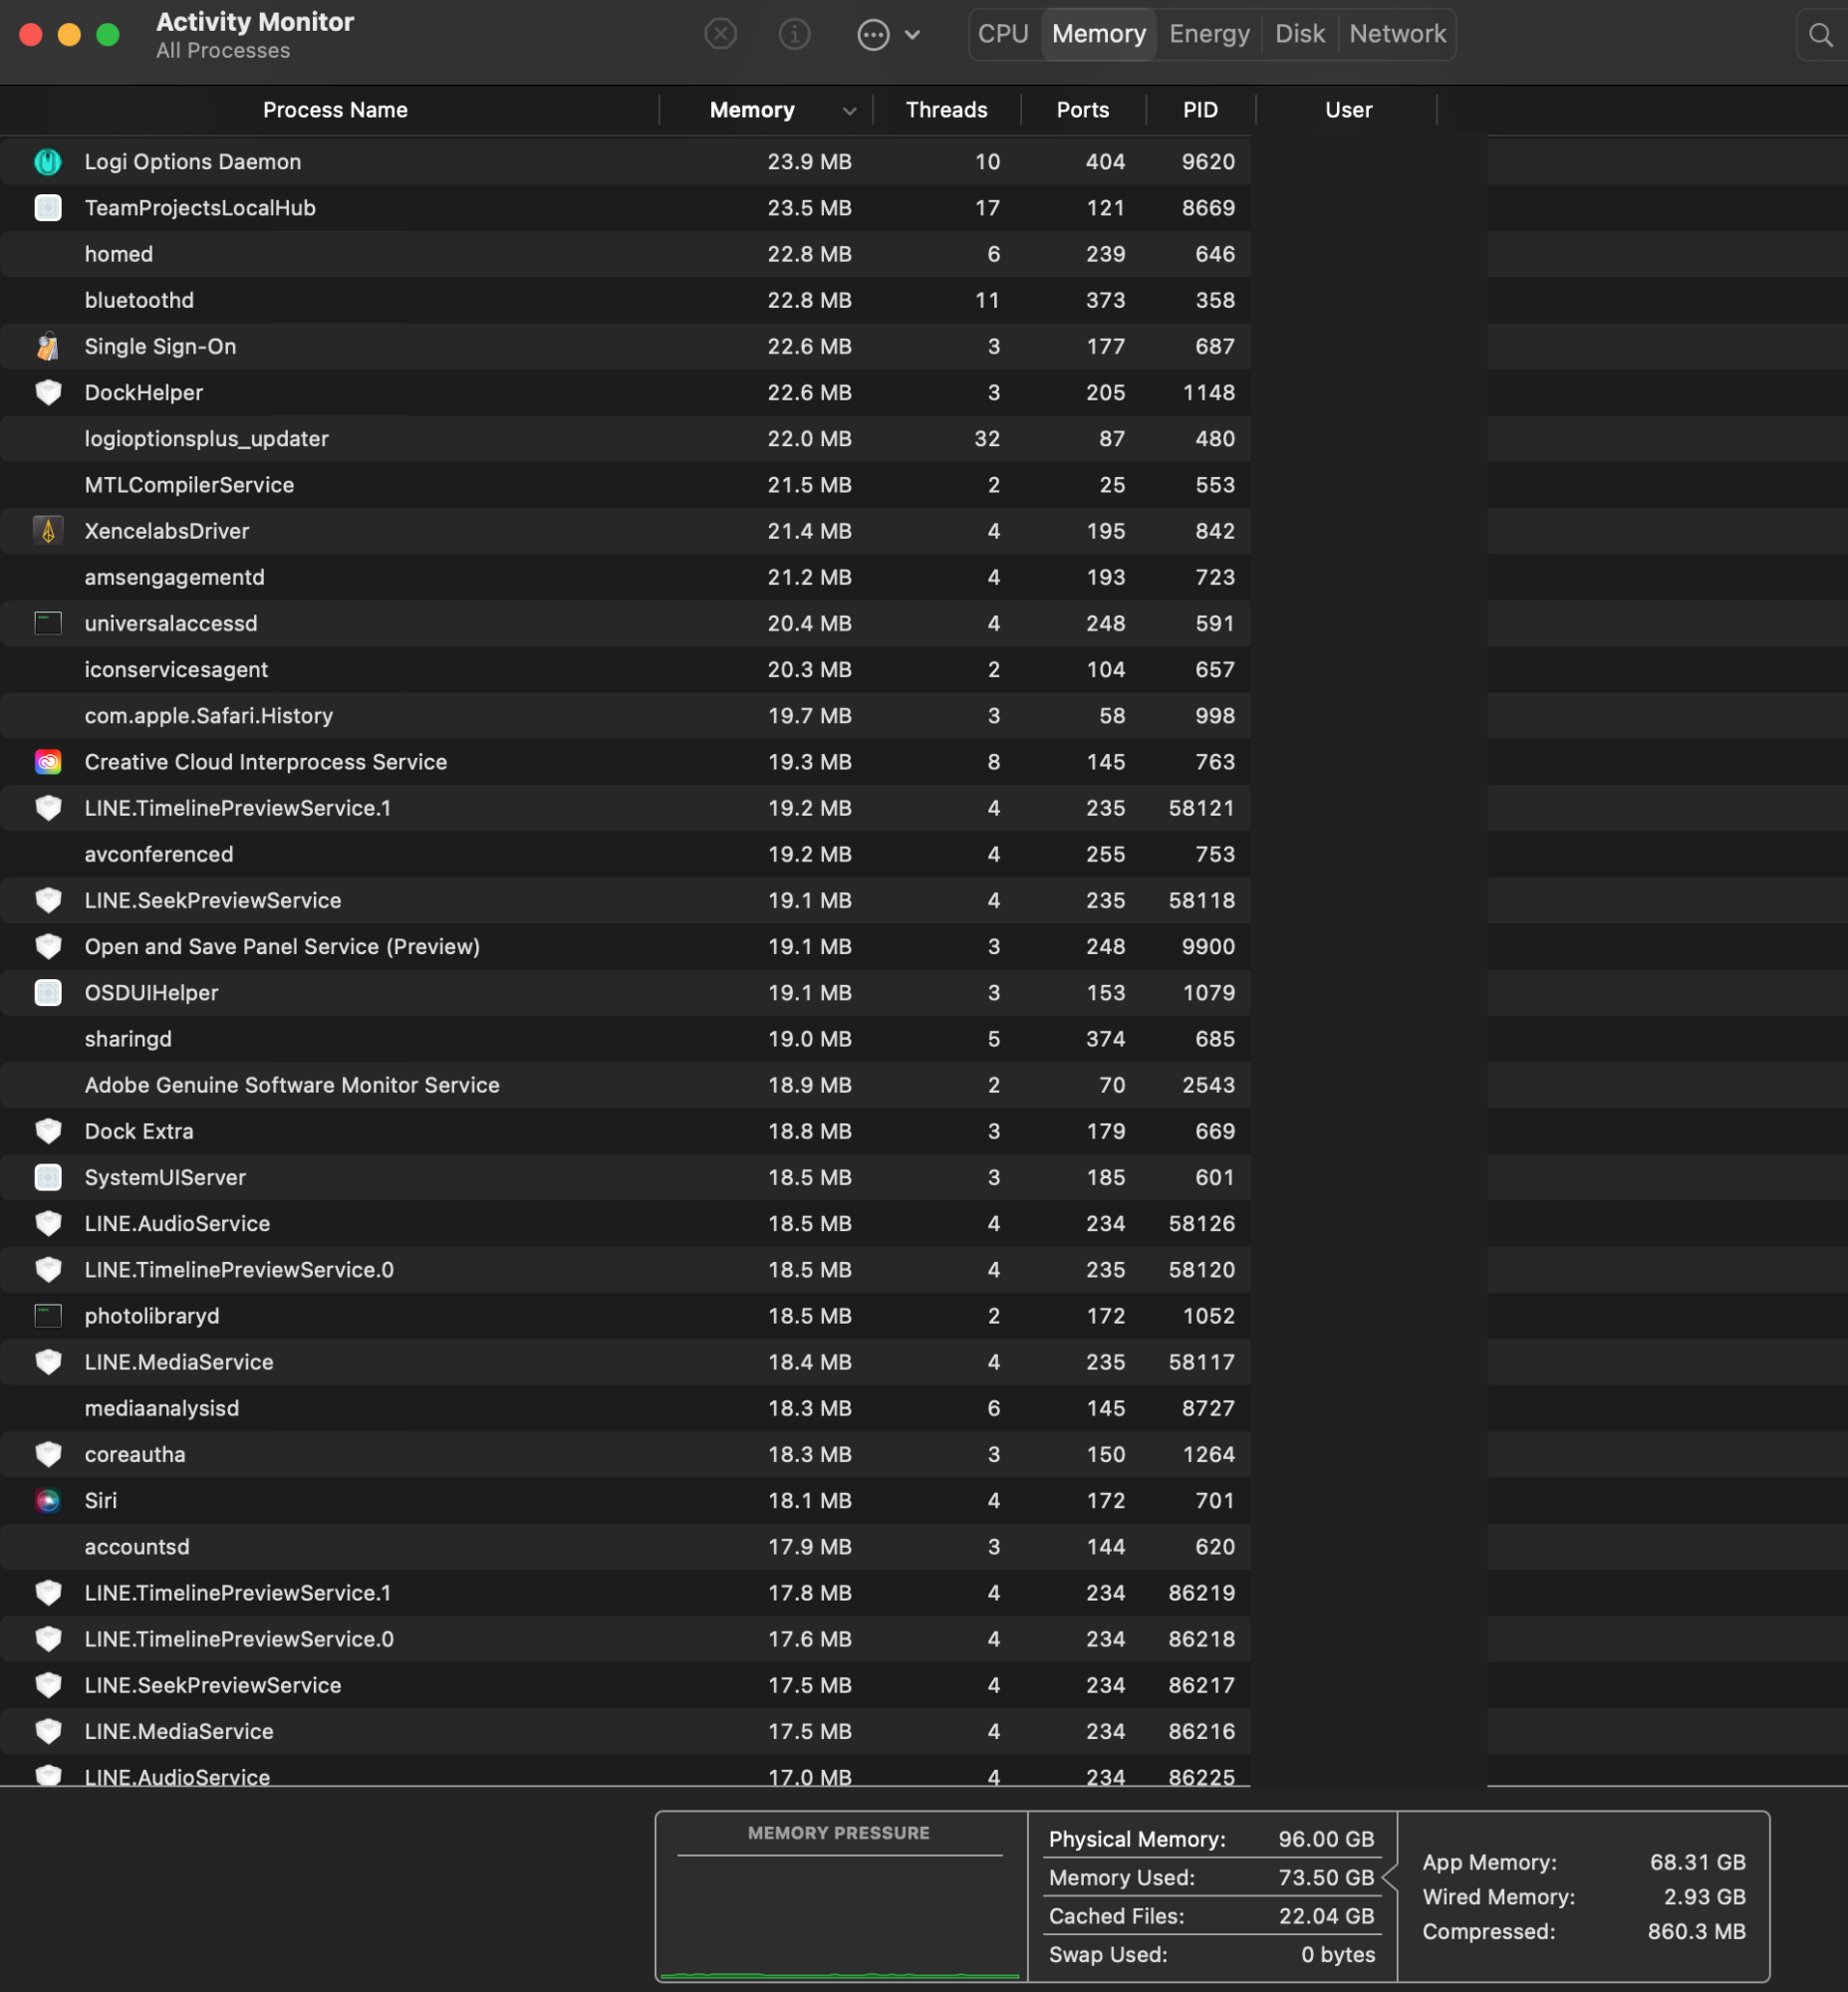Click the Activity Monitor window title
The height and width of the screenshot is (1992, 1848).
coord(255,22)
